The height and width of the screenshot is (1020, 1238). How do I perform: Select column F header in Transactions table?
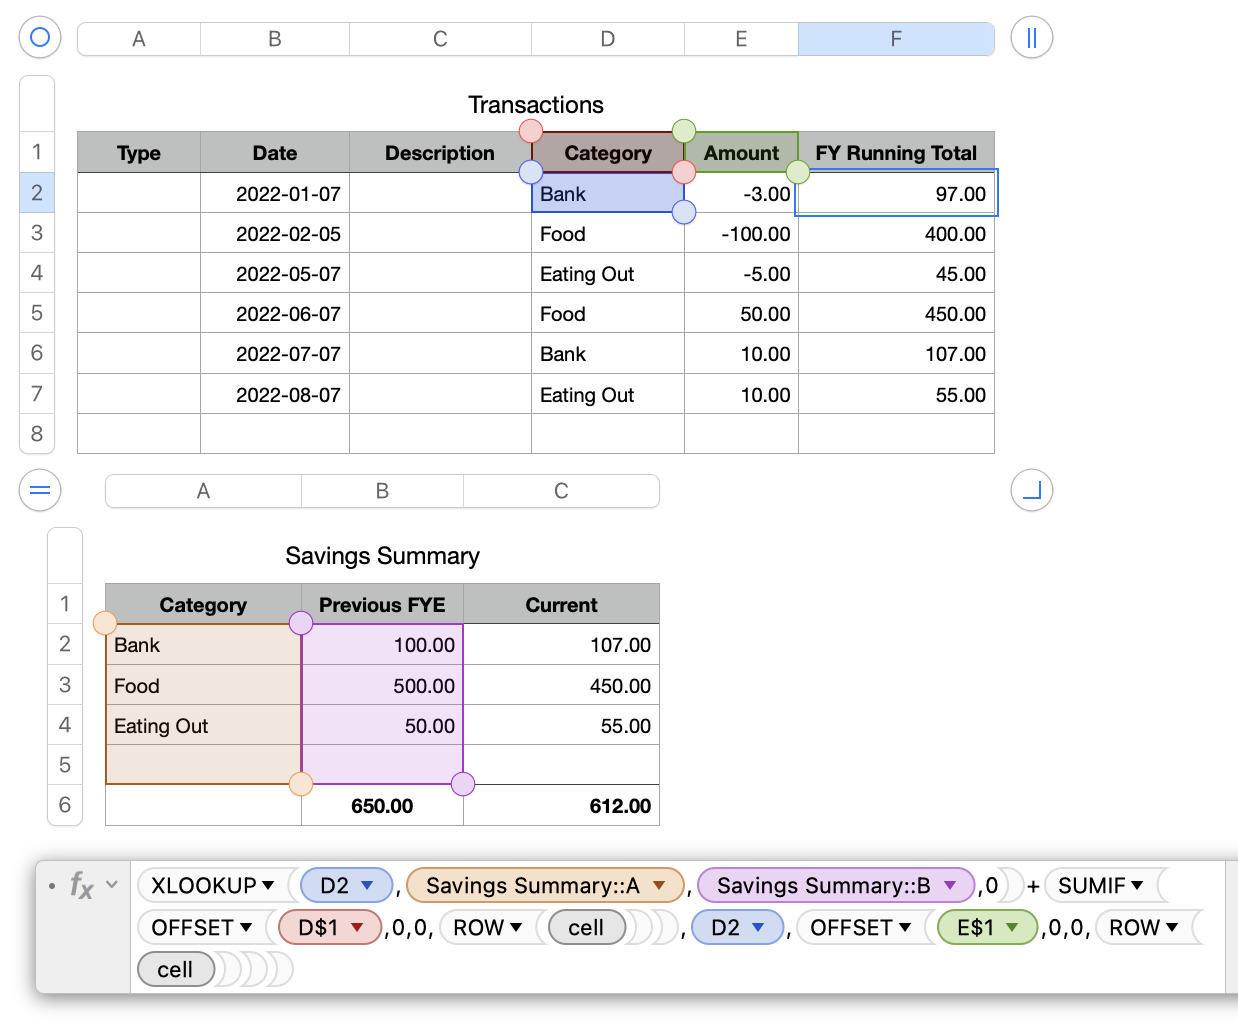(x=896, y=39)
